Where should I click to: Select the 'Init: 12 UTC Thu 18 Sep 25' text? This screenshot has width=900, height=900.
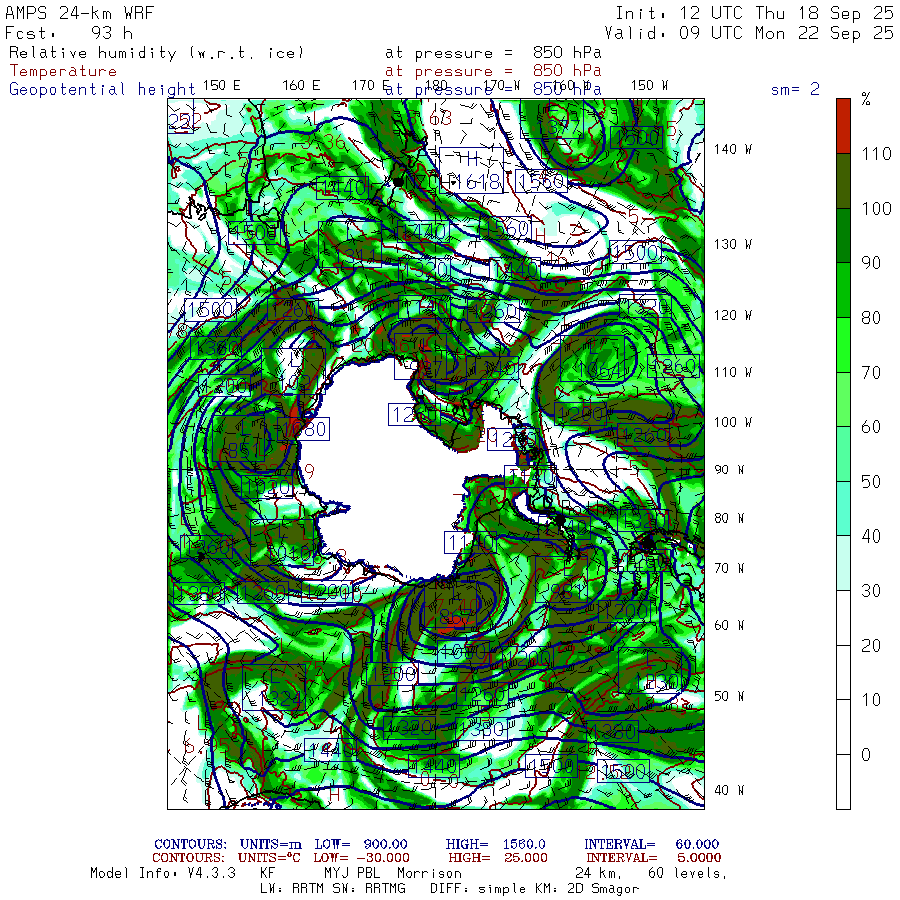754,13
